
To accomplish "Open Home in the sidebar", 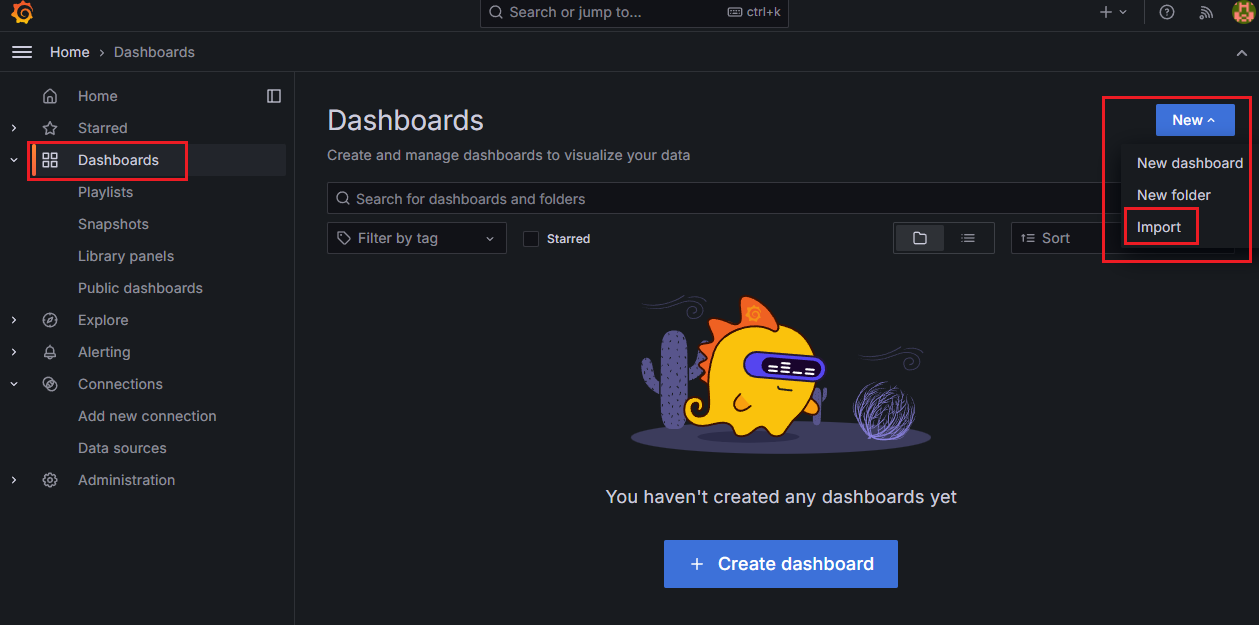I will (x=98, y=96).
